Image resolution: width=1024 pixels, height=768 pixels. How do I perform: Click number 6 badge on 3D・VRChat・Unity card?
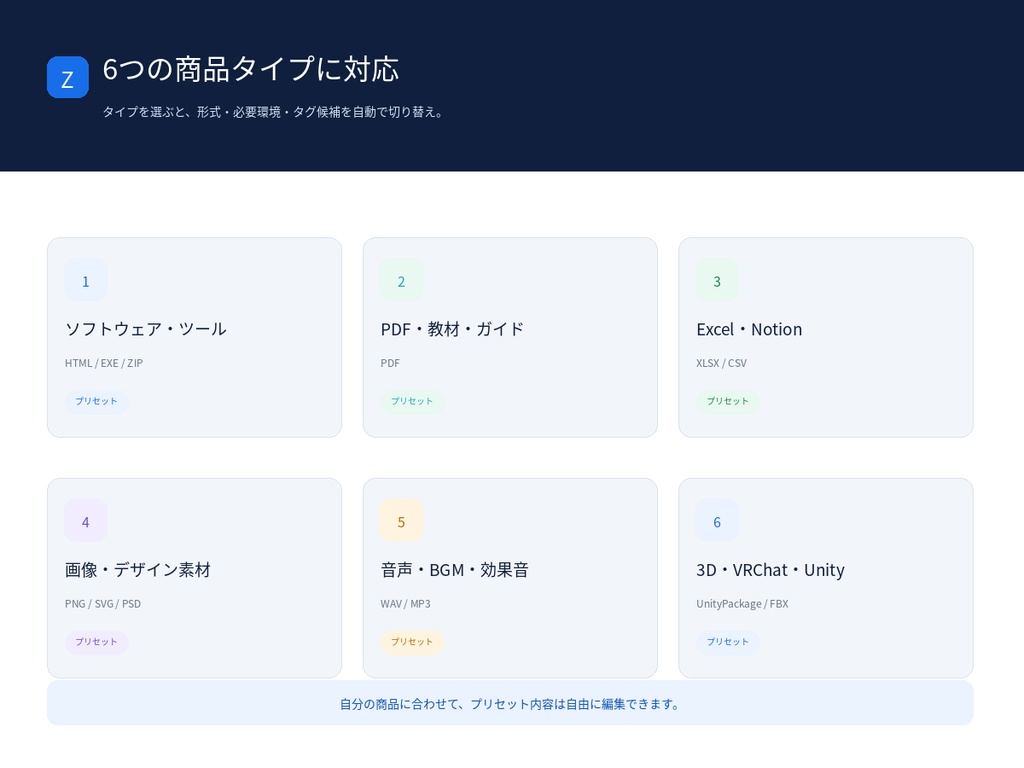pos(717,521)
